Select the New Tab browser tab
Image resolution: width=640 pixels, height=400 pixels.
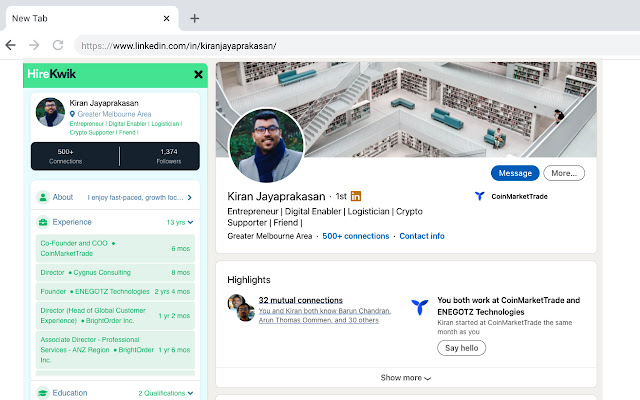pyautogui.click(x=90, y=18)
